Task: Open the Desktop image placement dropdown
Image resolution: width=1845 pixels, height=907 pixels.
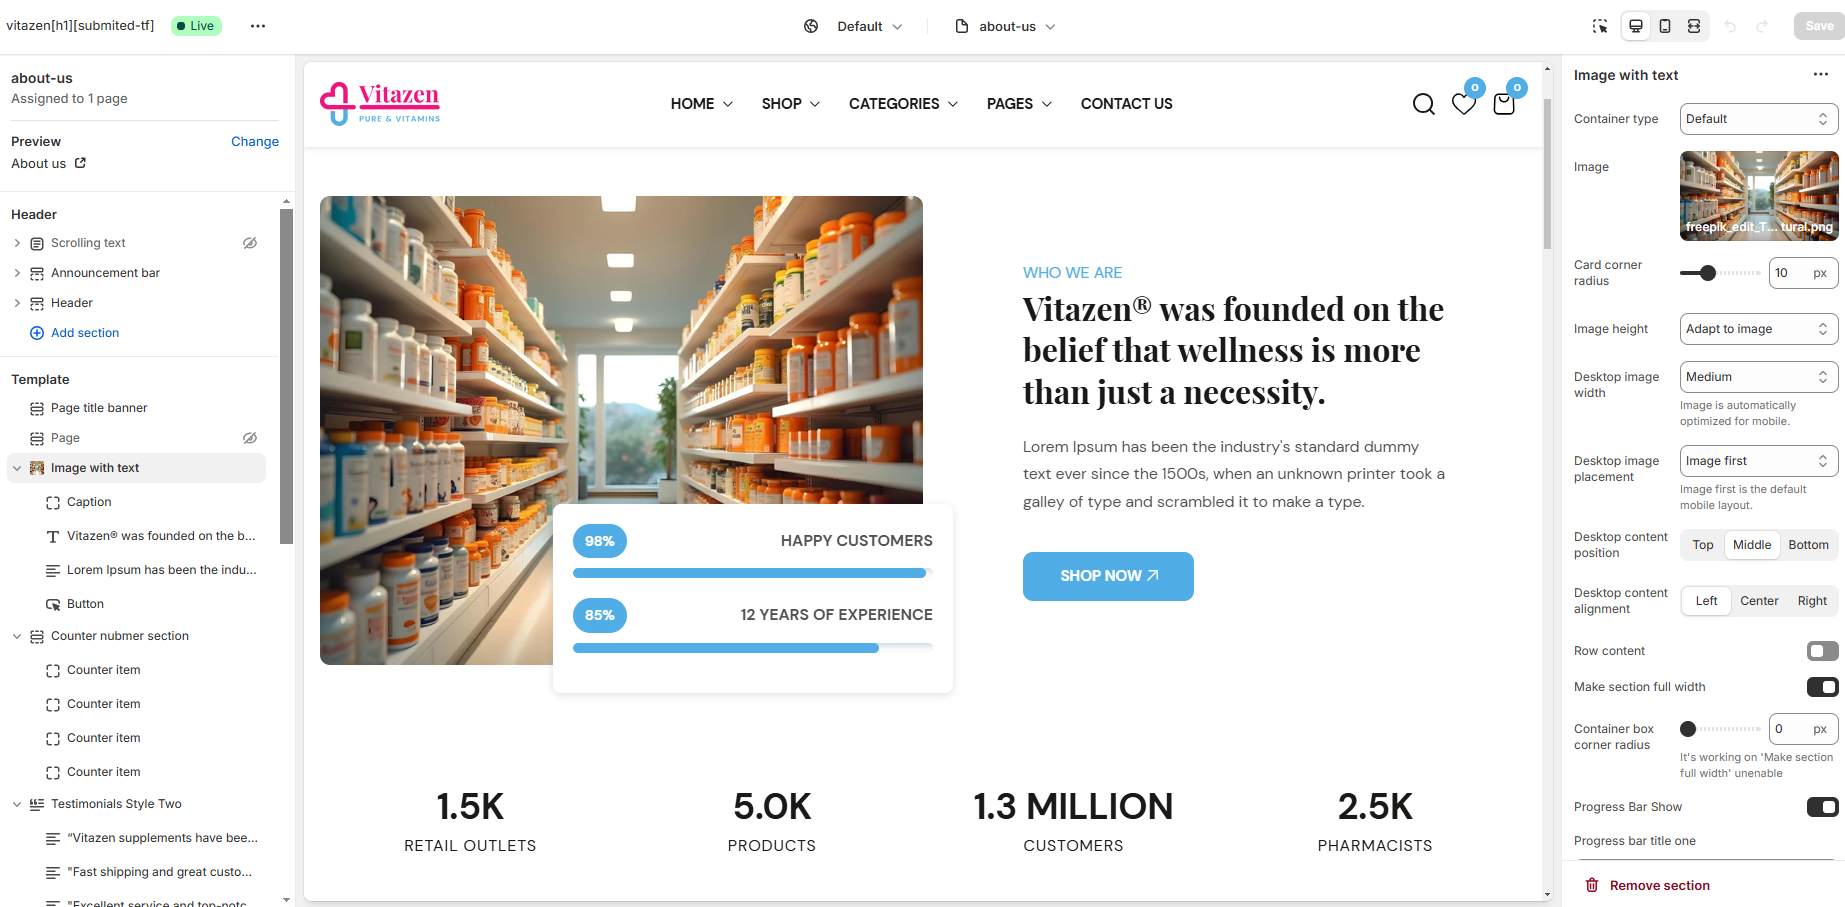Action: (1759, 461)
